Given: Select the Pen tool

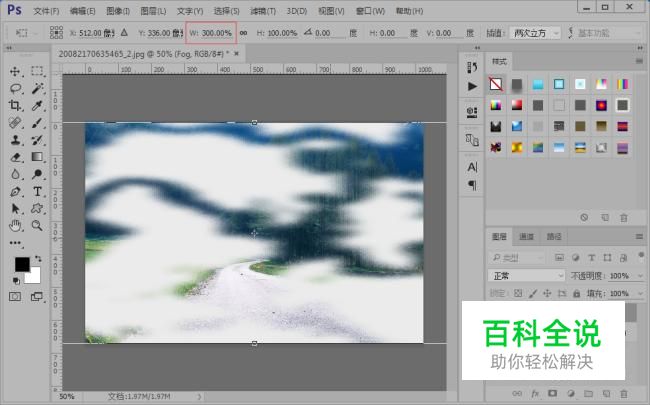Looking at the screenshot, I should click(15, 192).
